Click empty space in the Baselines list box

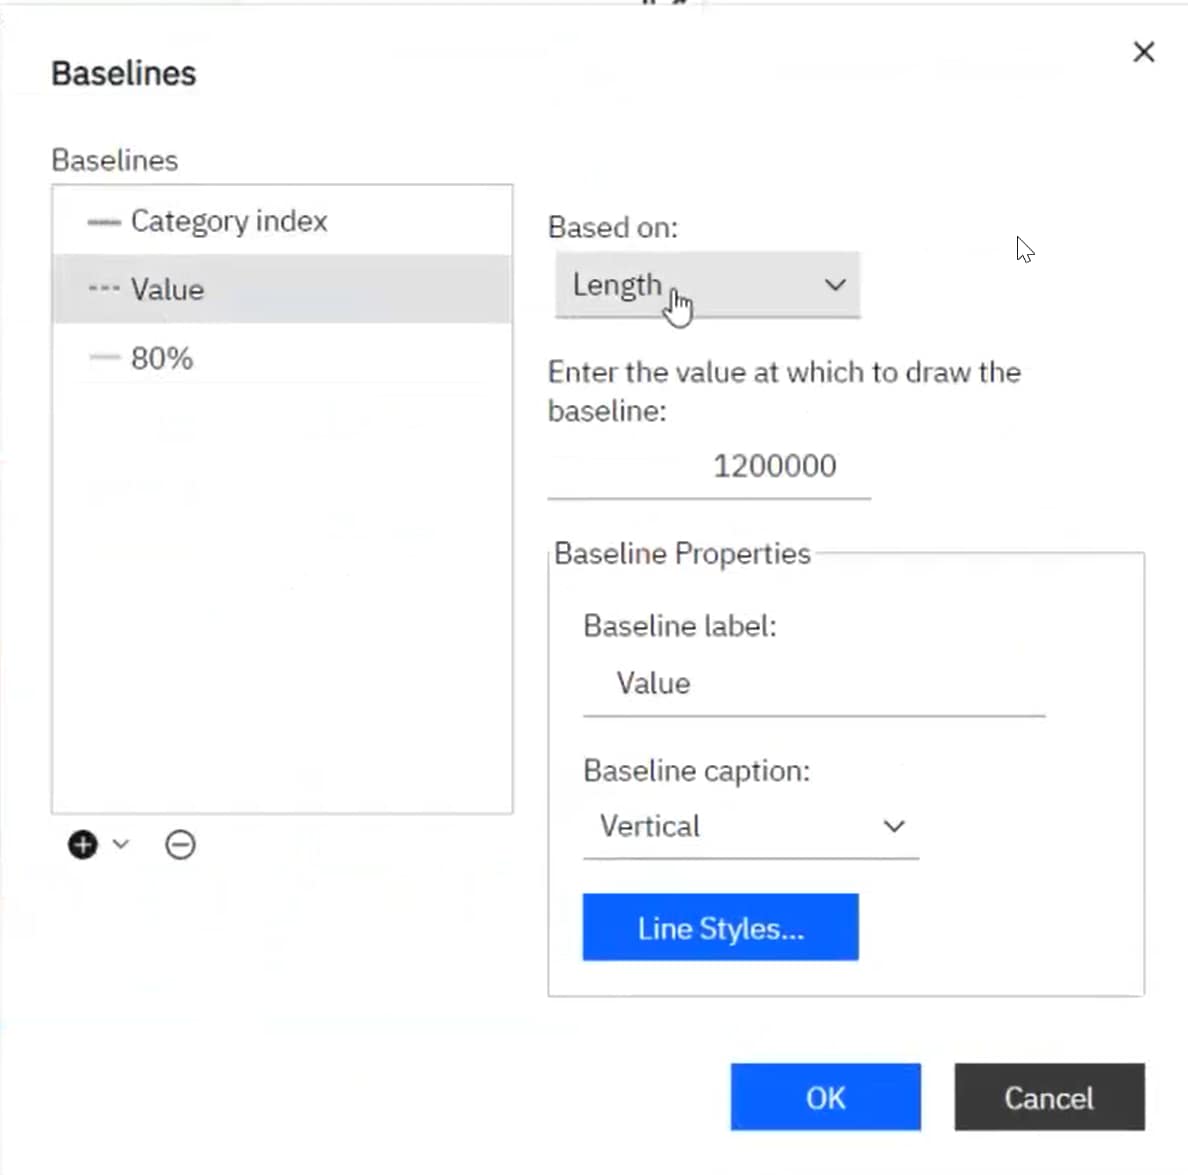(281, 600)
